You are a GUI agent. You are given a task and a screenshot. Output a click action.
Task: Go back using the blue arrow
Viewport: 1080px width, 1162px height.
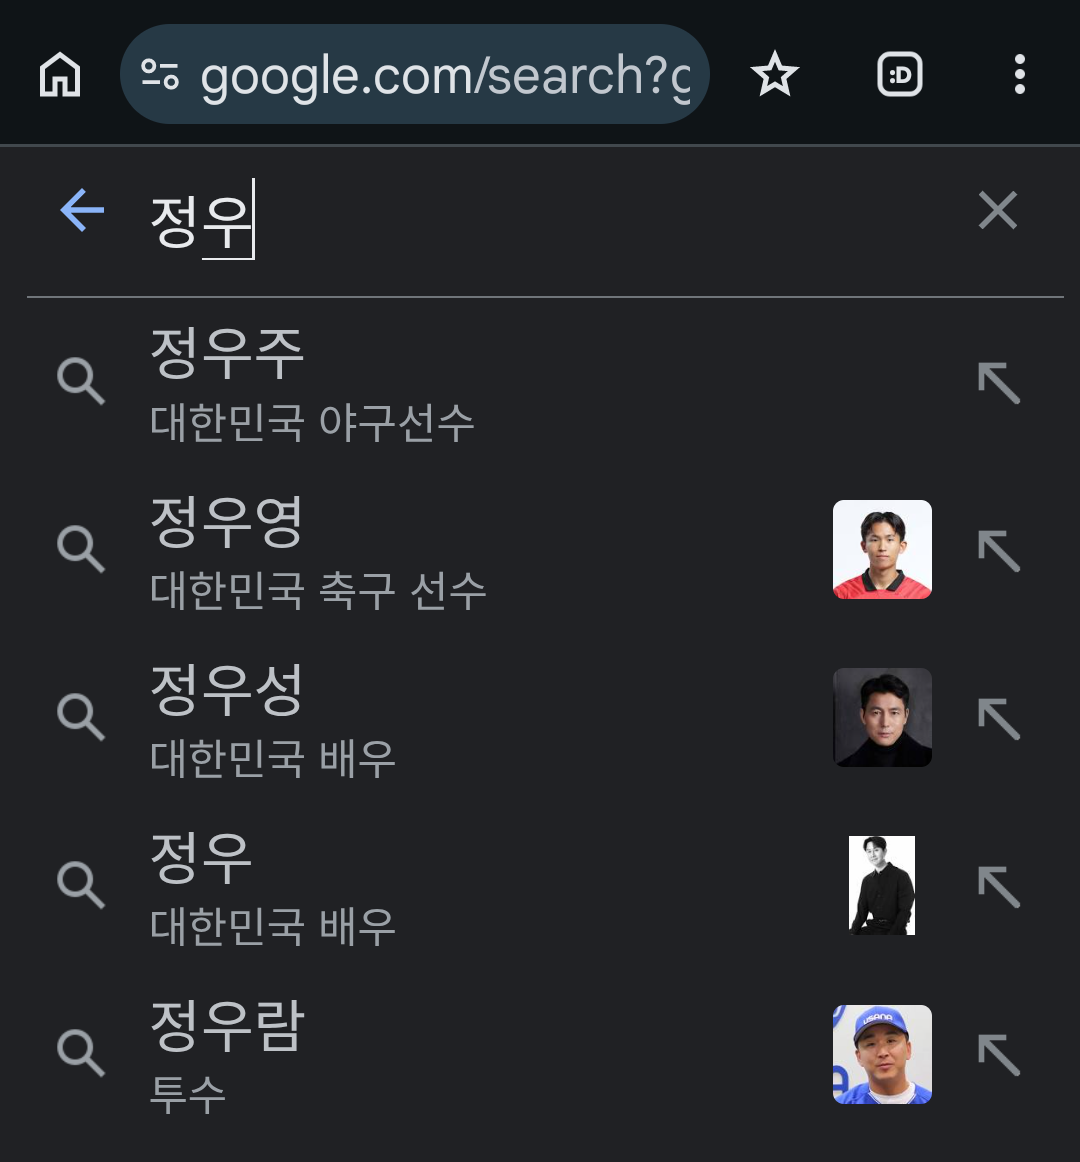pyautogui.click(x=82, y=211)
